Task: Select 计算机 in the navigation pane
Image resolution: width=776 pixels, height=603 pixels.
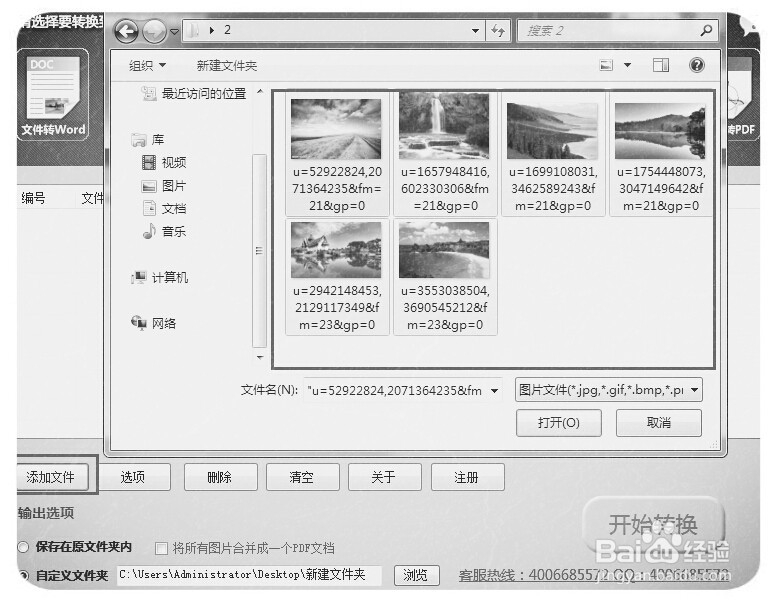Action: pyautogui.click(x=159, y=277)
